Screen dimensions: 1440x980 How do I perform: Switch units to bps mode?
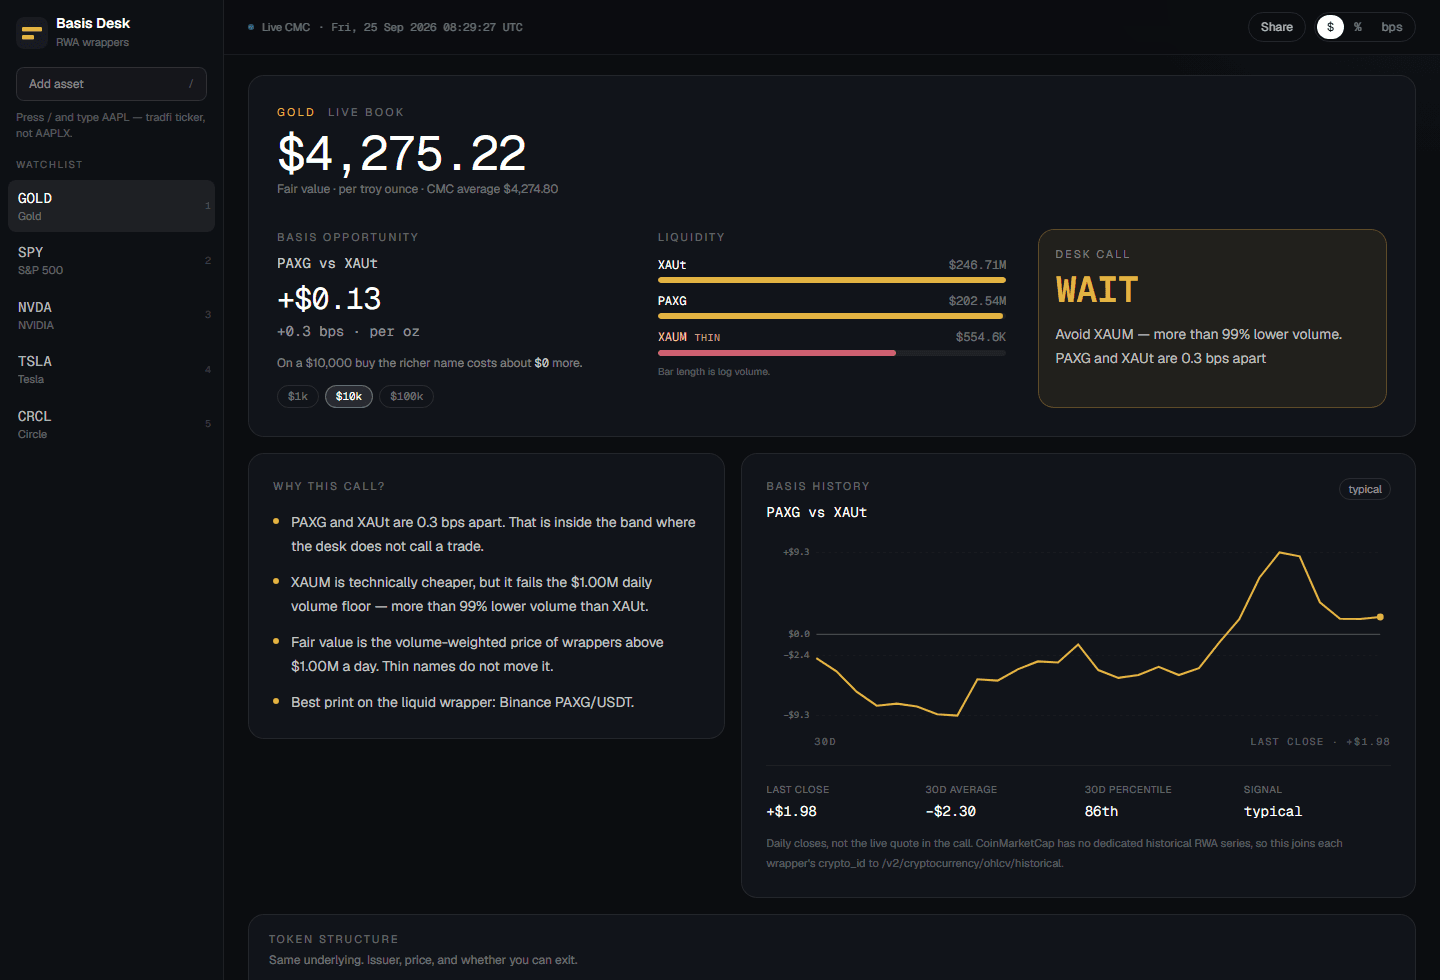click(x=1392, y=27)
